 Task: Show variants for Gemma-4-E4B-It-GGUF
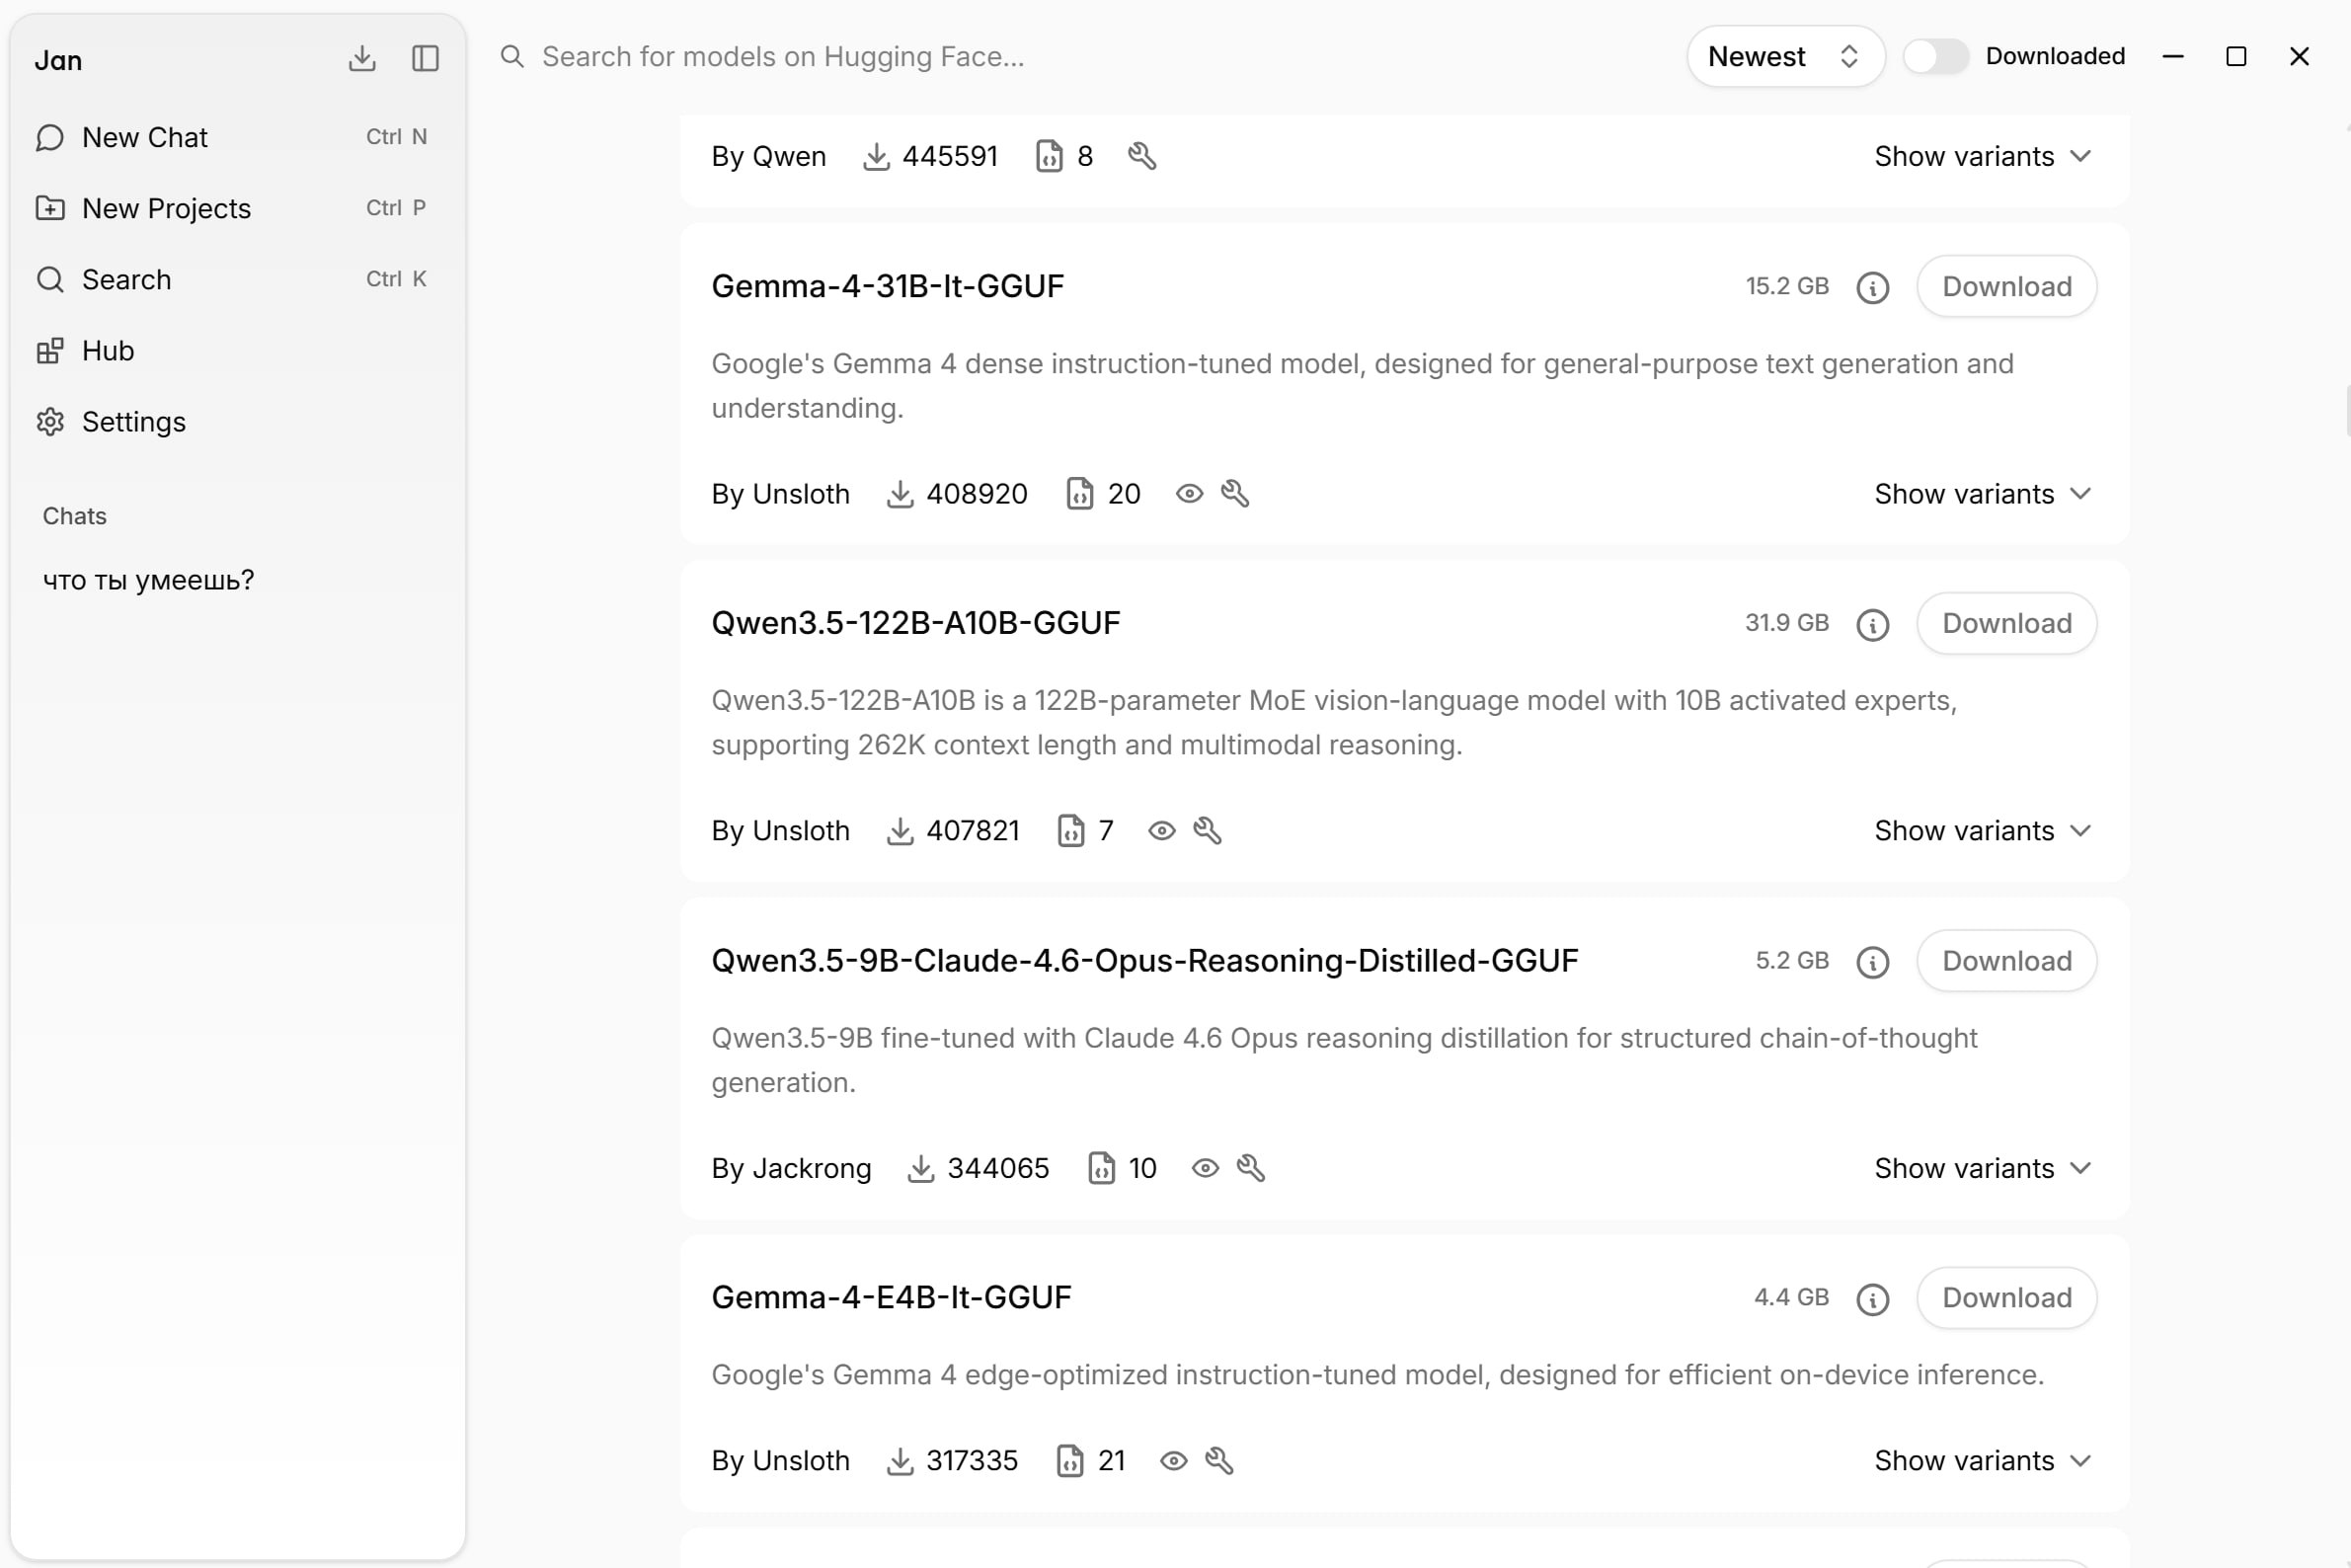[x=1982, y=1461]
